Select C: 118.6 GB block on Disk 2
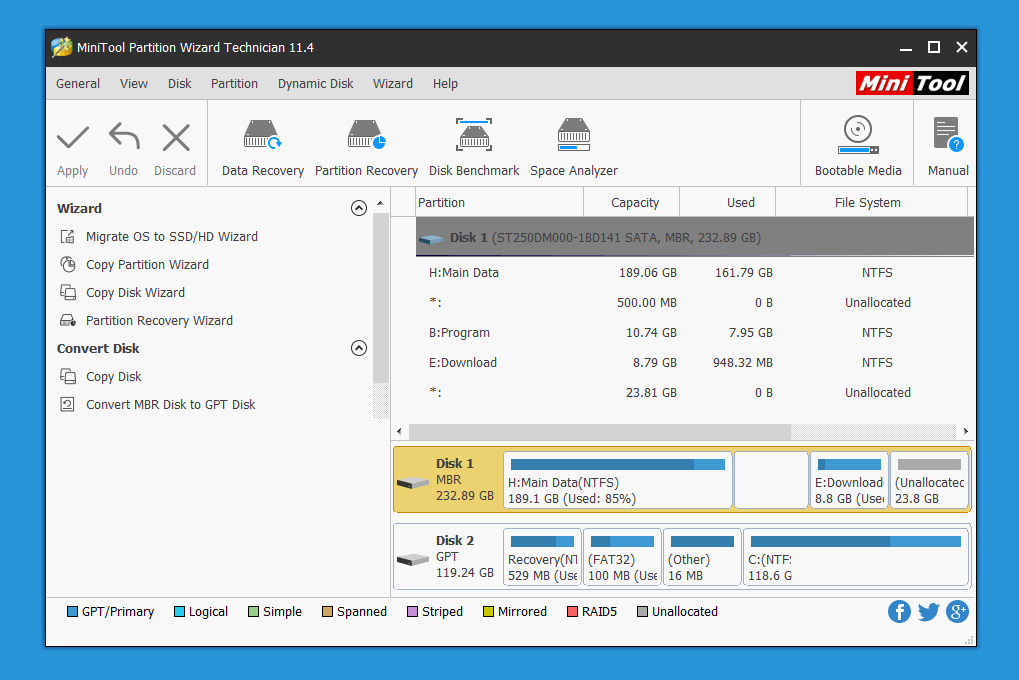This screenshot has height=680, width=1019. [856, 557]
